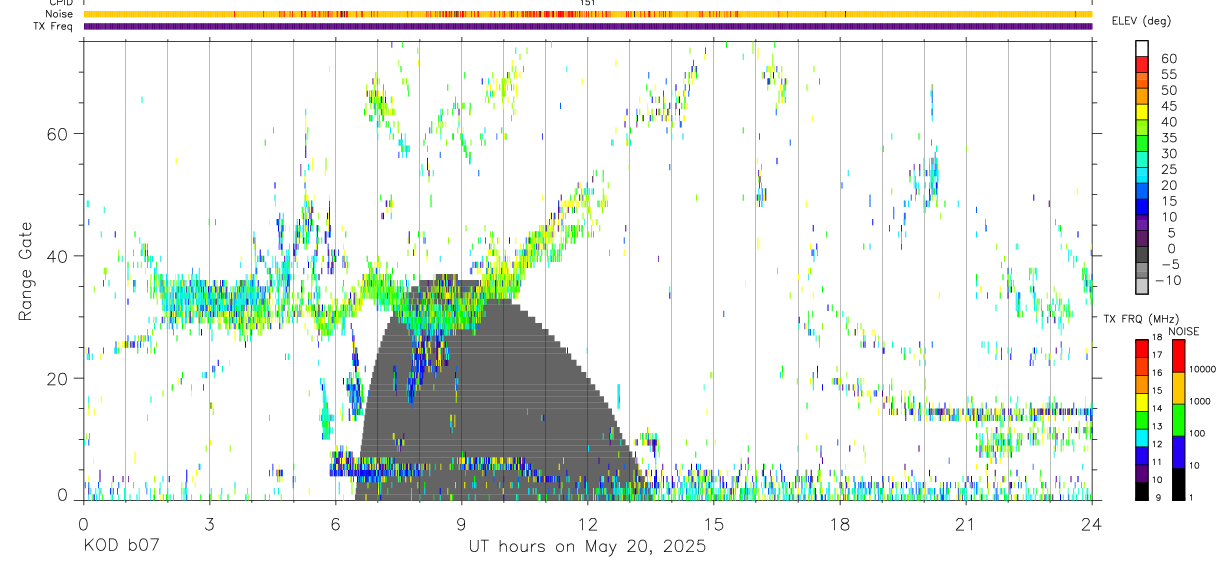Click the light gray -10 degree elevation swatch
Screen dimensions: 1228x567
[x=1142, y=286]
